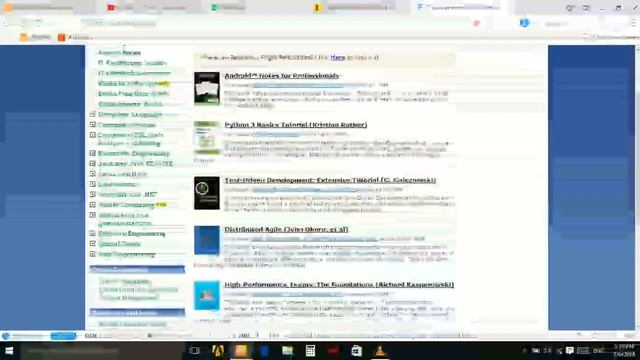Image resolution: width=640 pixels, height=360 pixels.
Task: Click the Python 3 Basics book cover thumbnail
Action: 207,138
